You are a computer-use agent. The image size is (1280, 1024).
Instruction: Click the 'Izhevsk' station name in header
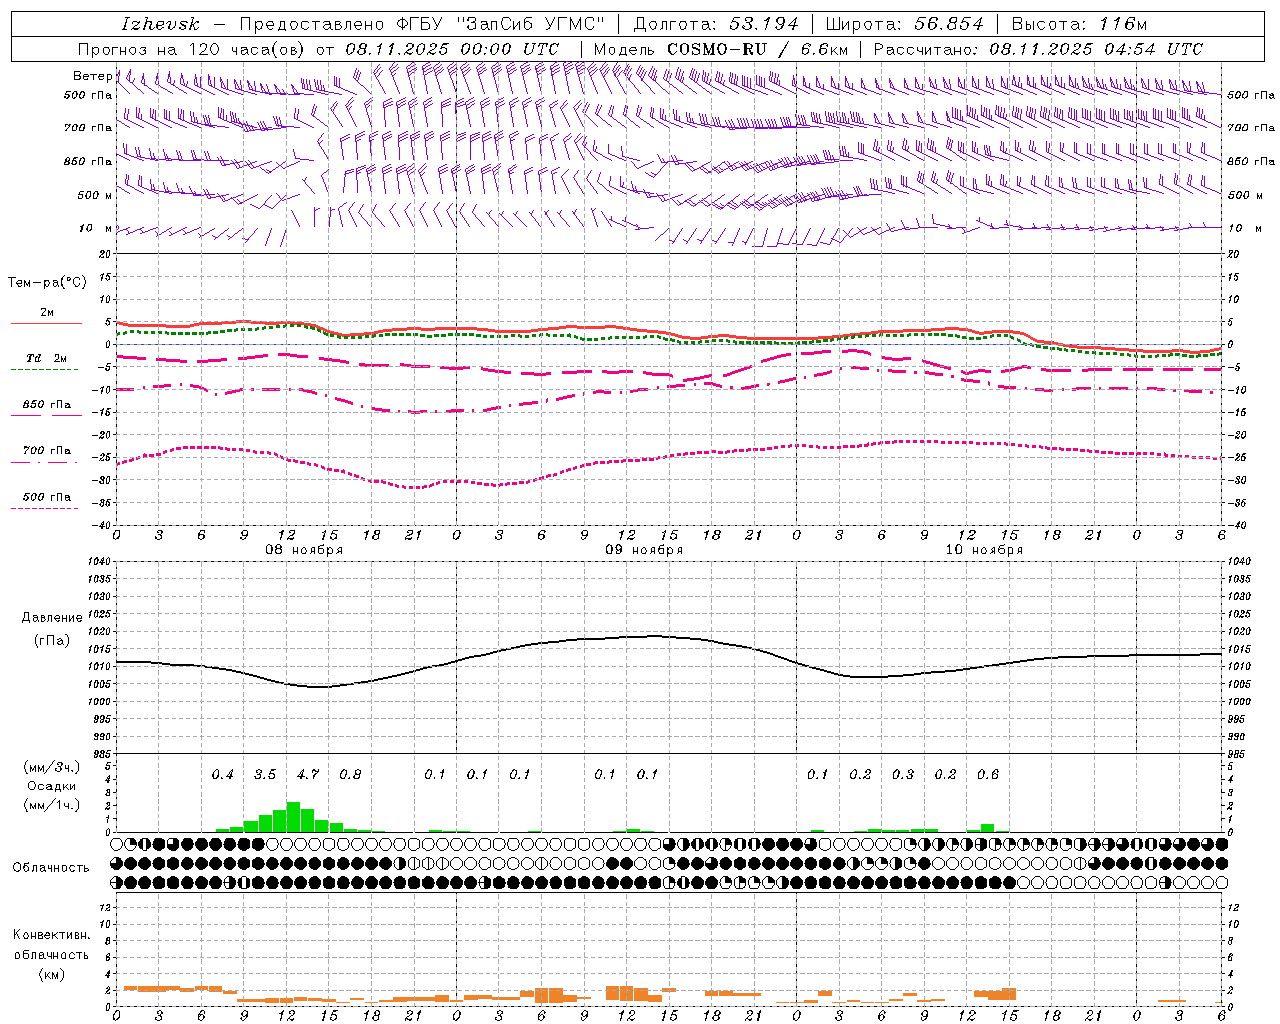pyautogui.click(x=160, y=24)
